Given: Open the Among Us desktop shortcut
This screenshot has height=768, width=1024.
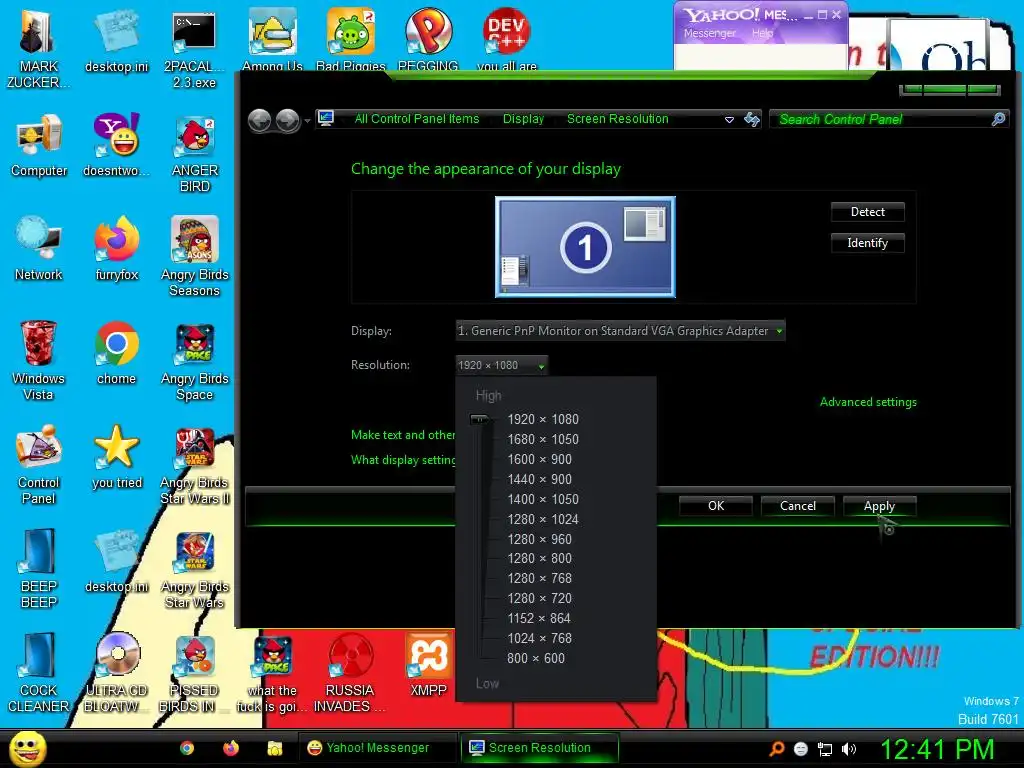Looking at the screenshot, I should tap(272, 39).
